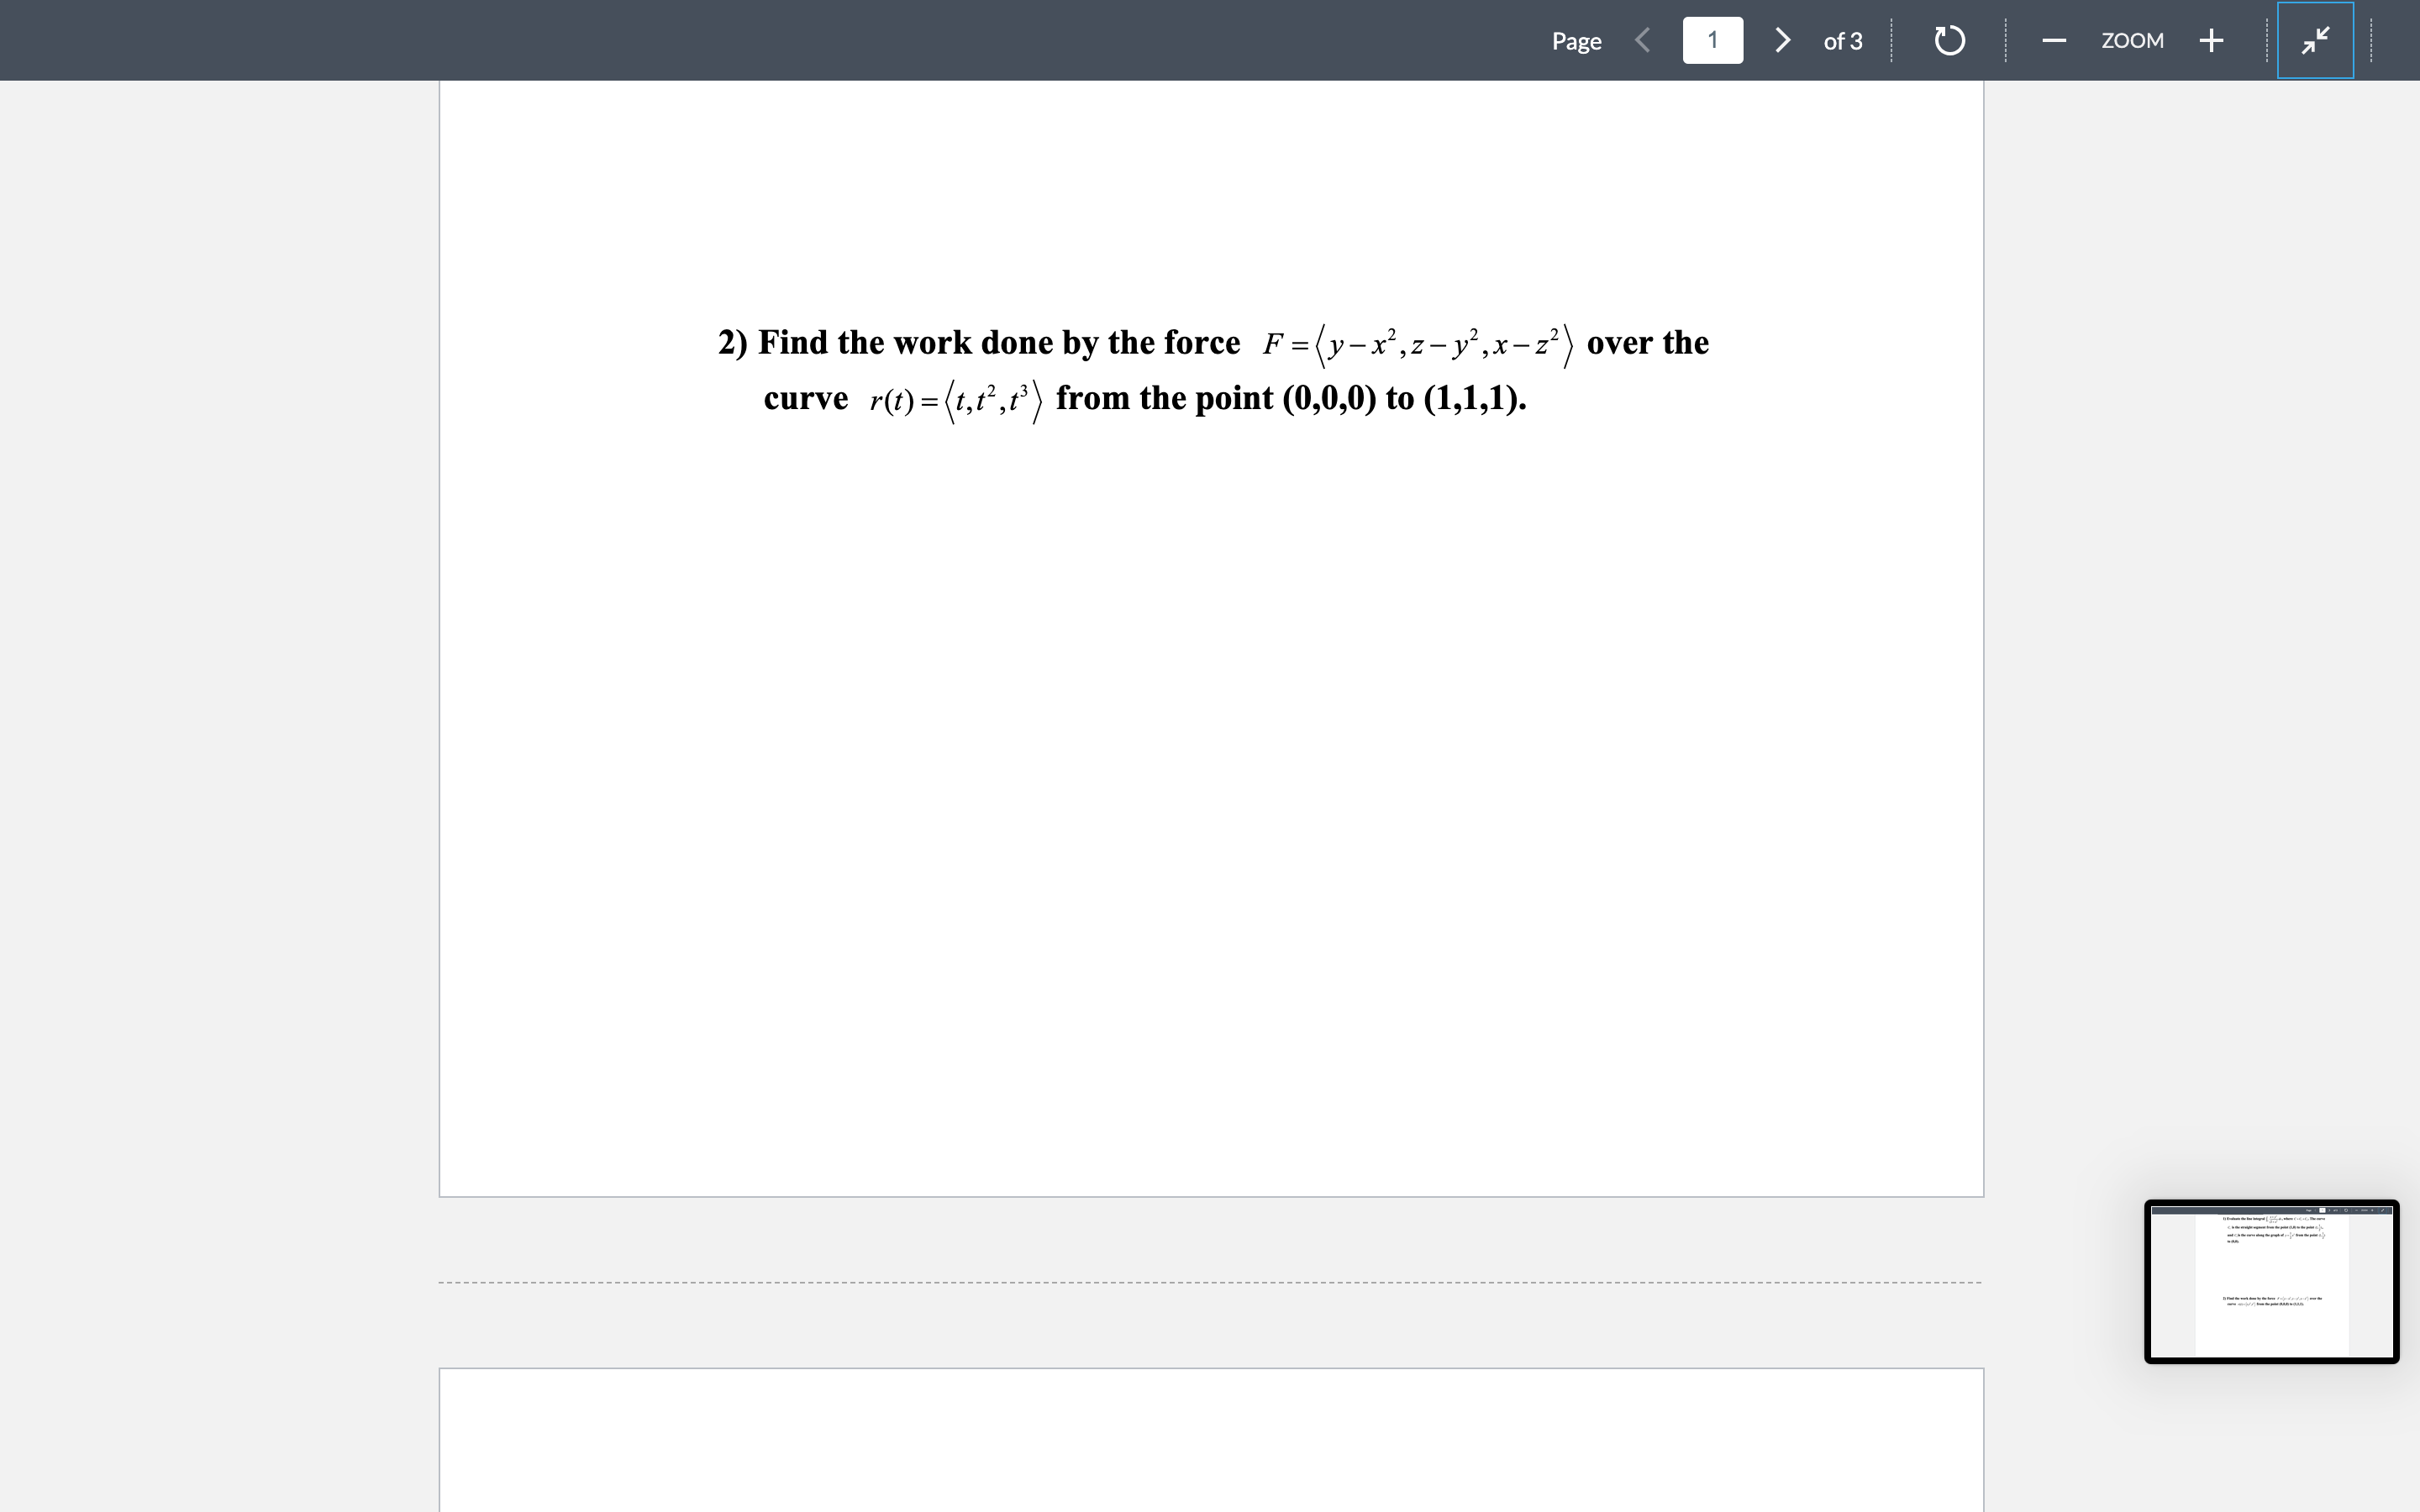Viewport: 2420px width, 1512px height.
Task: Click the page preview thumbnail
Action: pyautogui.click(x=2271, y=1281)
